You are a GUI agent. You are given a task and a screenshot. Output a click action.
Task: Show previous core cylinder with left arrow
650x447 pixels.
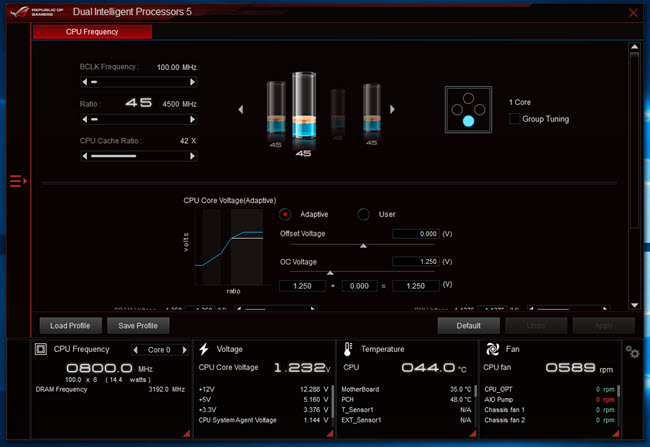pos(241,109)
